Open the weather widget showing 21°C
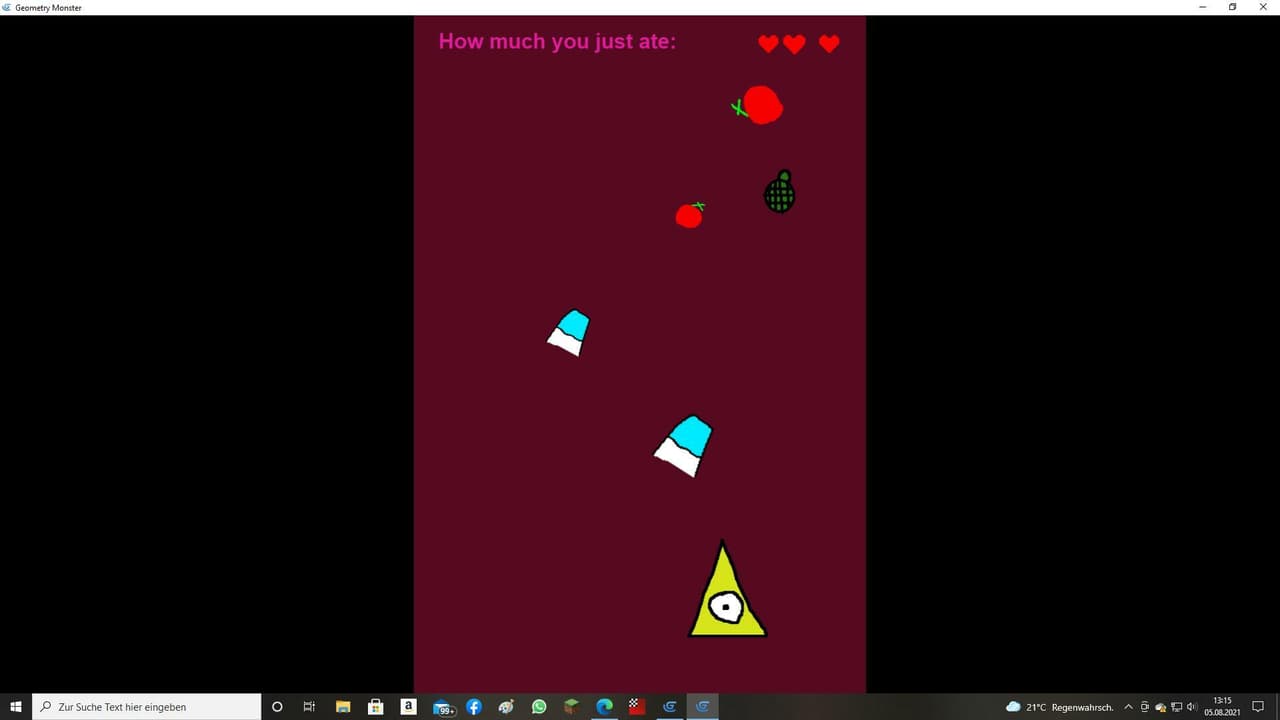 pyautogui.click(x=1060, y=707)
